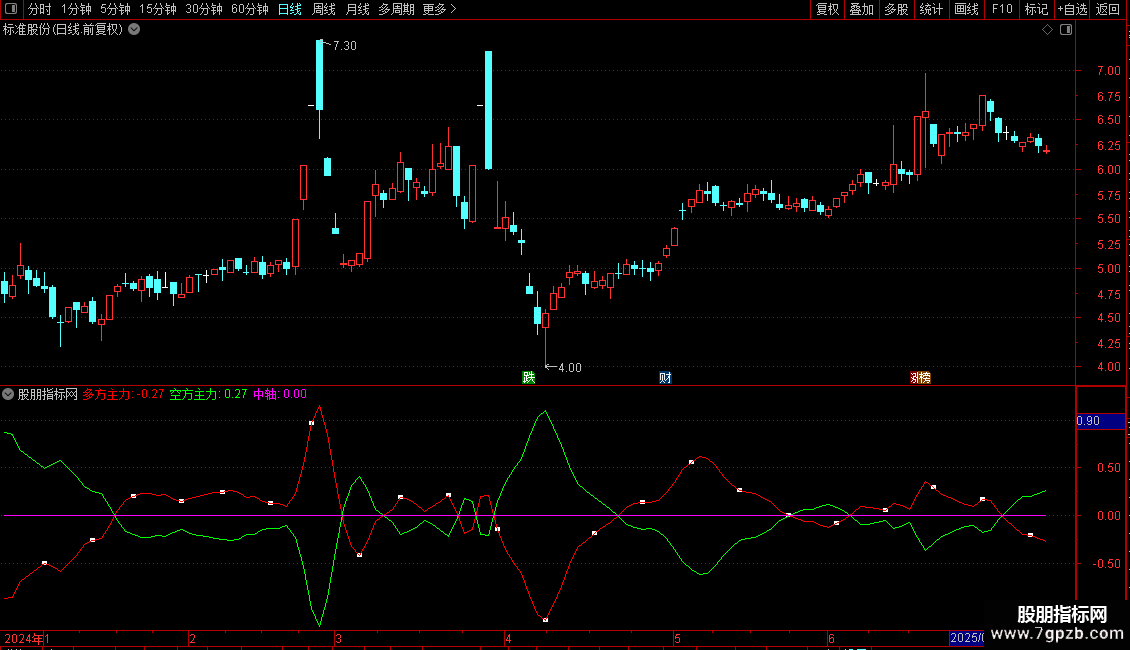Click the 叠加 overlay button
The image size is (1130, 650).
click(x=861, y=9)
